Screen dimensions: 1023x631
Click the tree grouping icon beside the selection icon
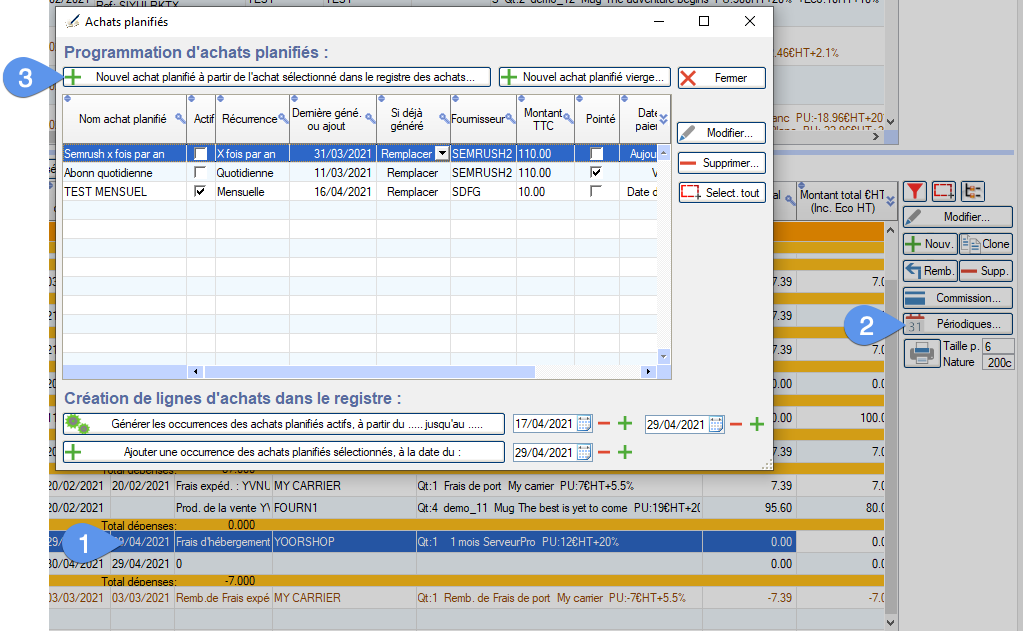973,191
